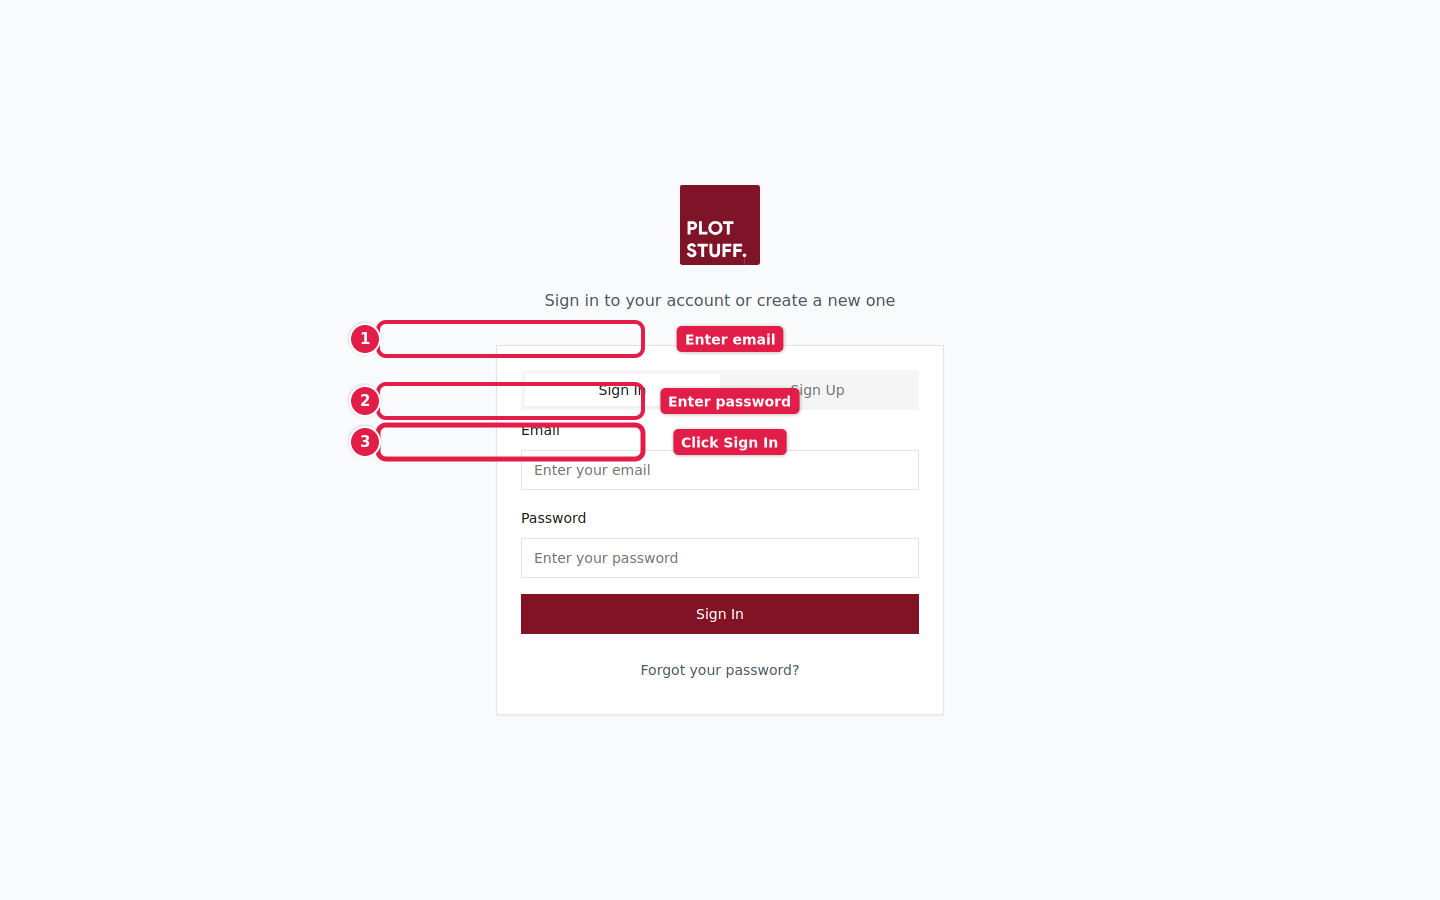Click blank card space below the forgot-password link
This screenshot has height=900, width=1440.
[720, 698]
